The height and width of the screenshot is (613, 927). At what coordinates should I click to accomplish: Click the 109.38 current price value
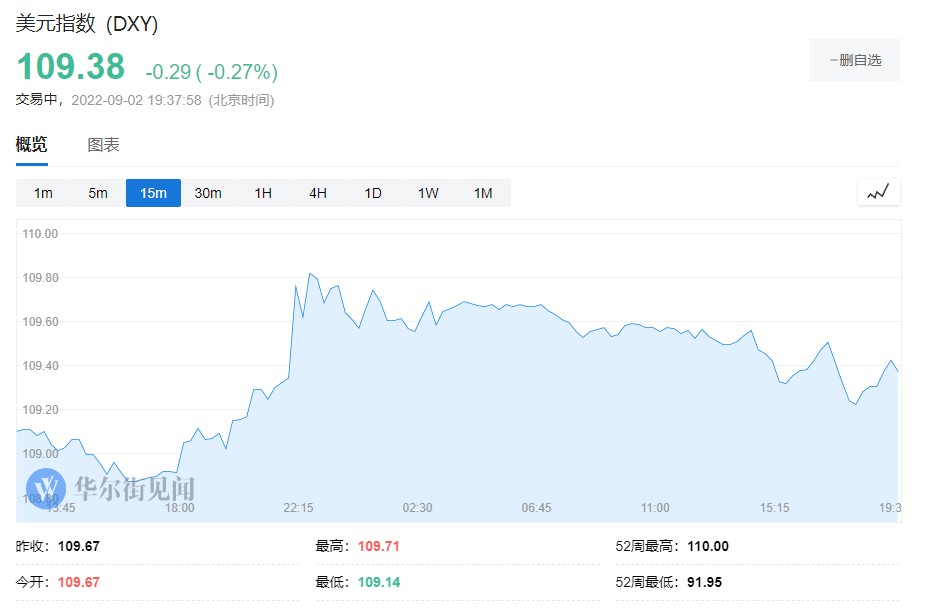coord(71,67)
